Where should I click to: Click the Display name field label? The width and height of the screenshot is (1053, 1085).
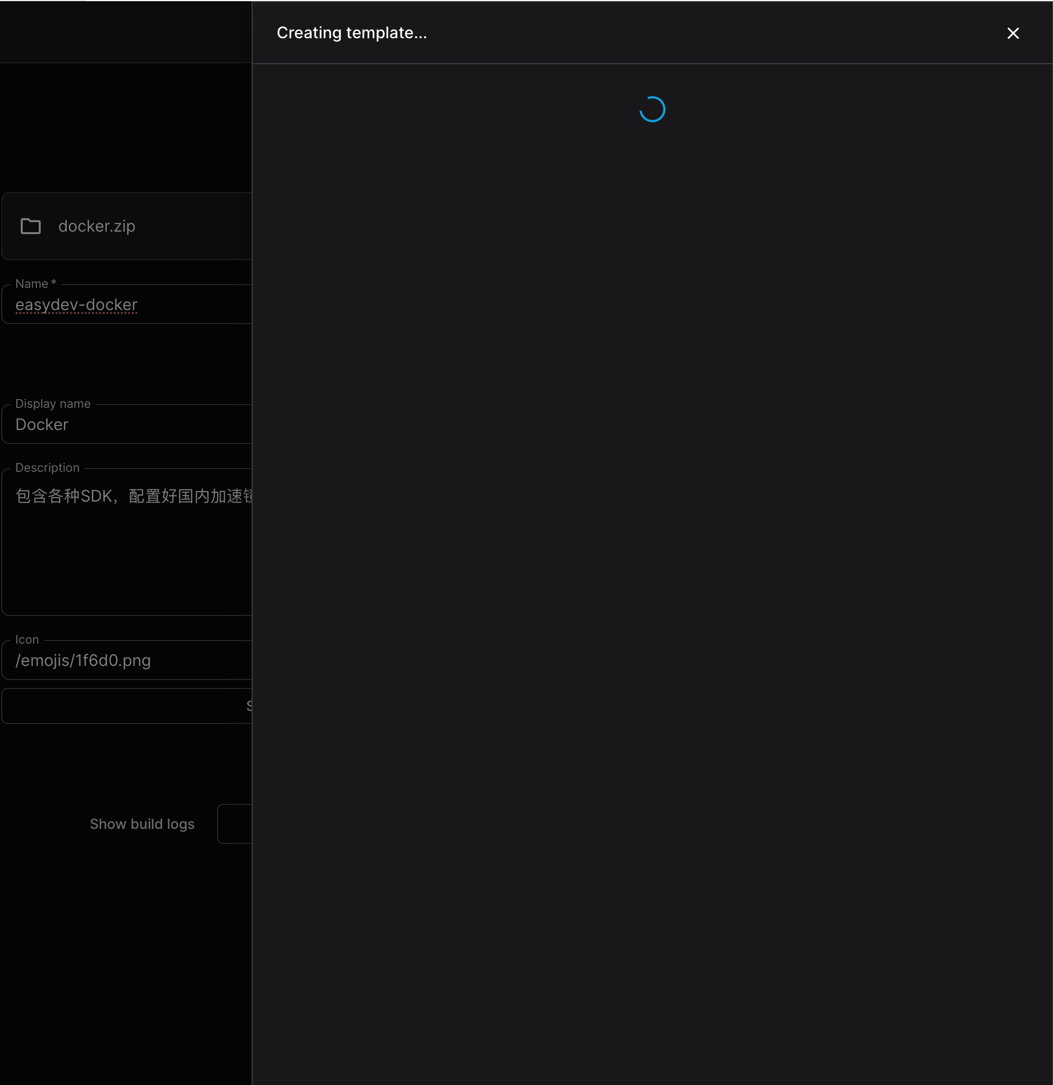(53, 404)
